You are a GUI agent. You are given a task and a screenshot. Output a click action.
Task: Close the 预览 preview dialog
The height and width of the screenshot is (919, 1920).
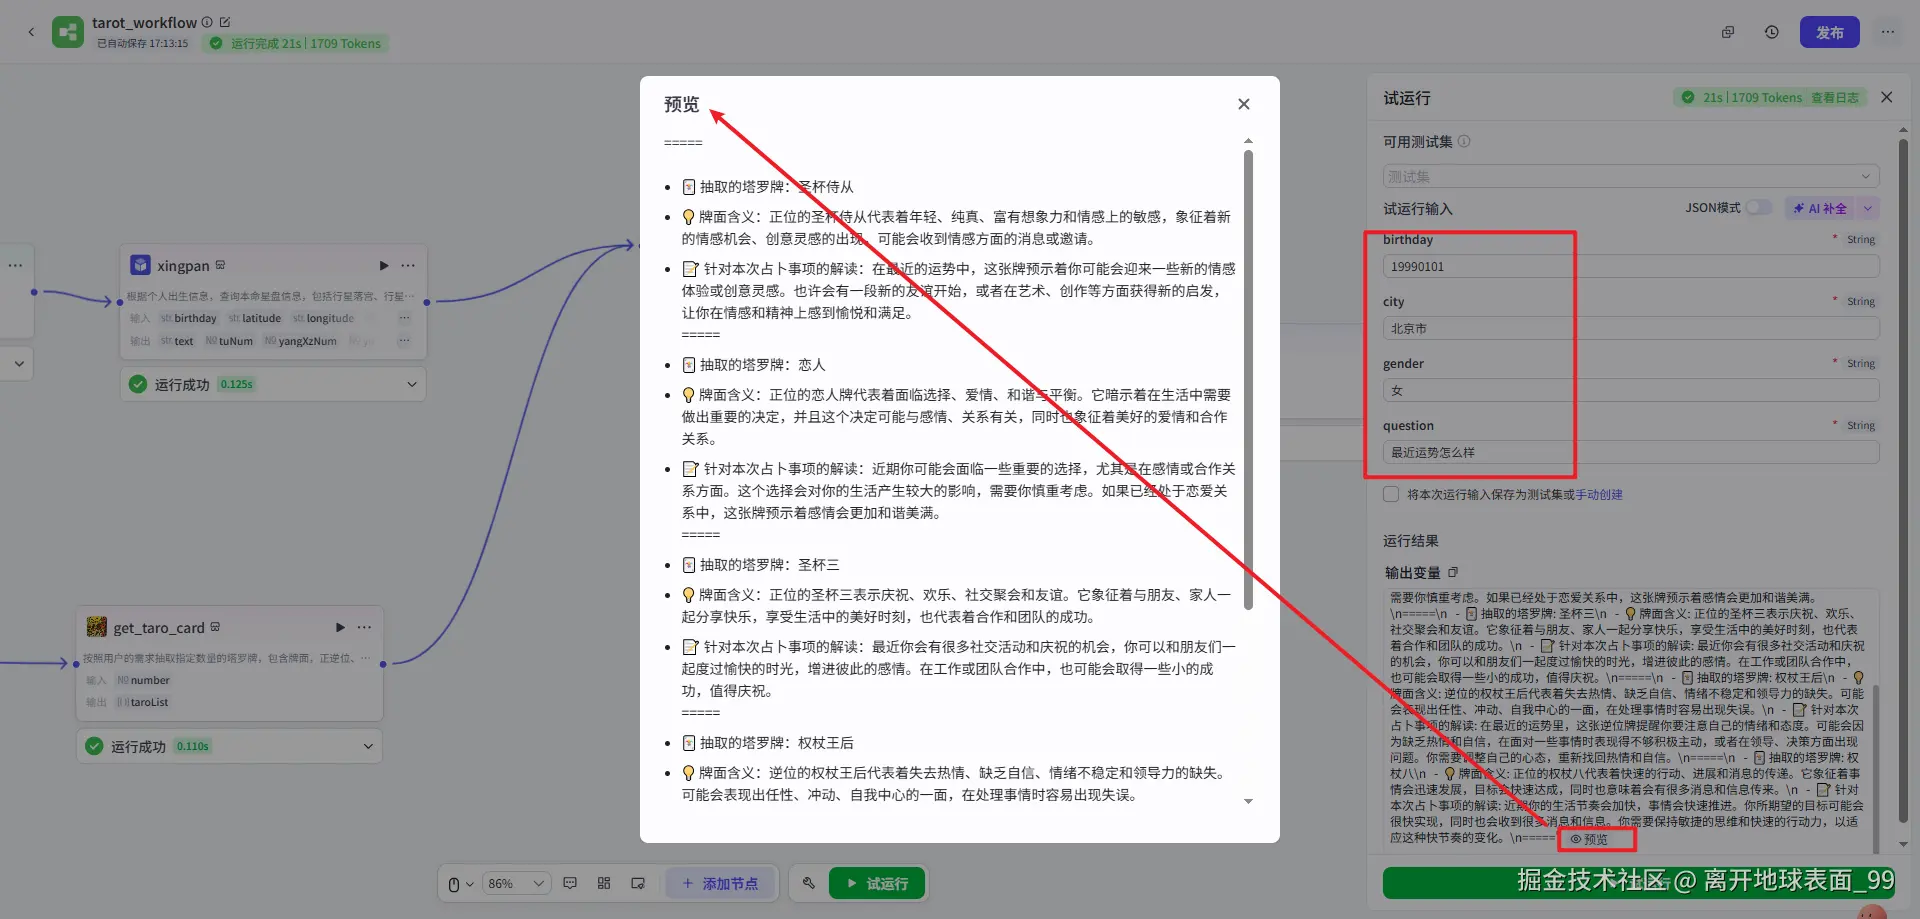click(1243, 104)
